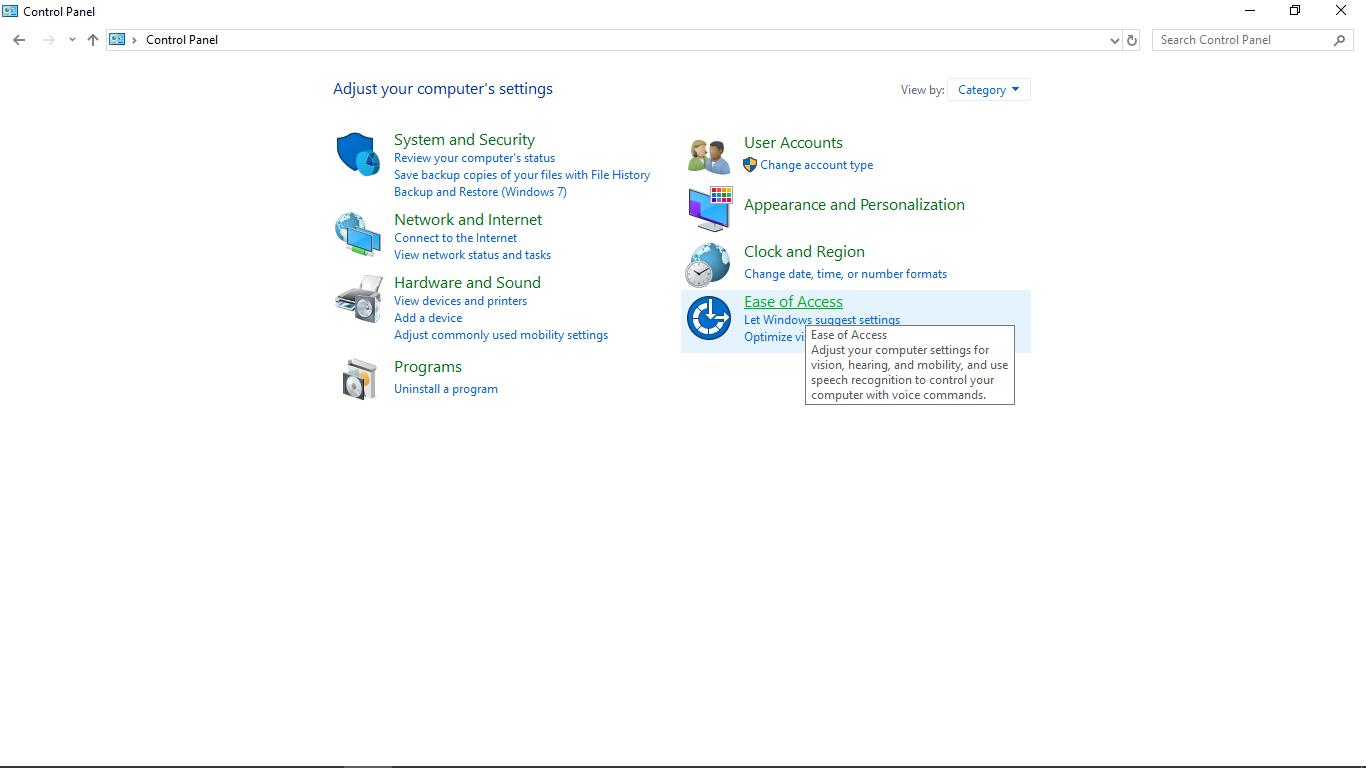
Task: Expand the breadcrumb chevron before Control Panel
Action: click(134, 40)
